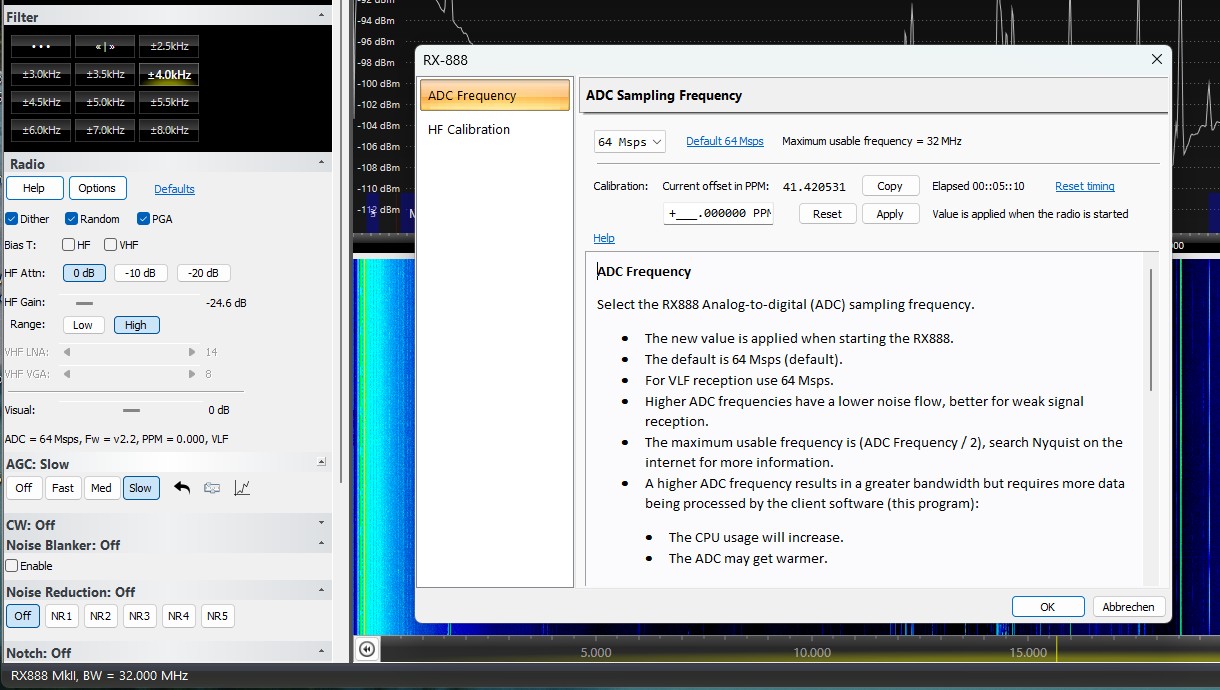Click the rewind icon below the waterfall

[x=367, y=650]
